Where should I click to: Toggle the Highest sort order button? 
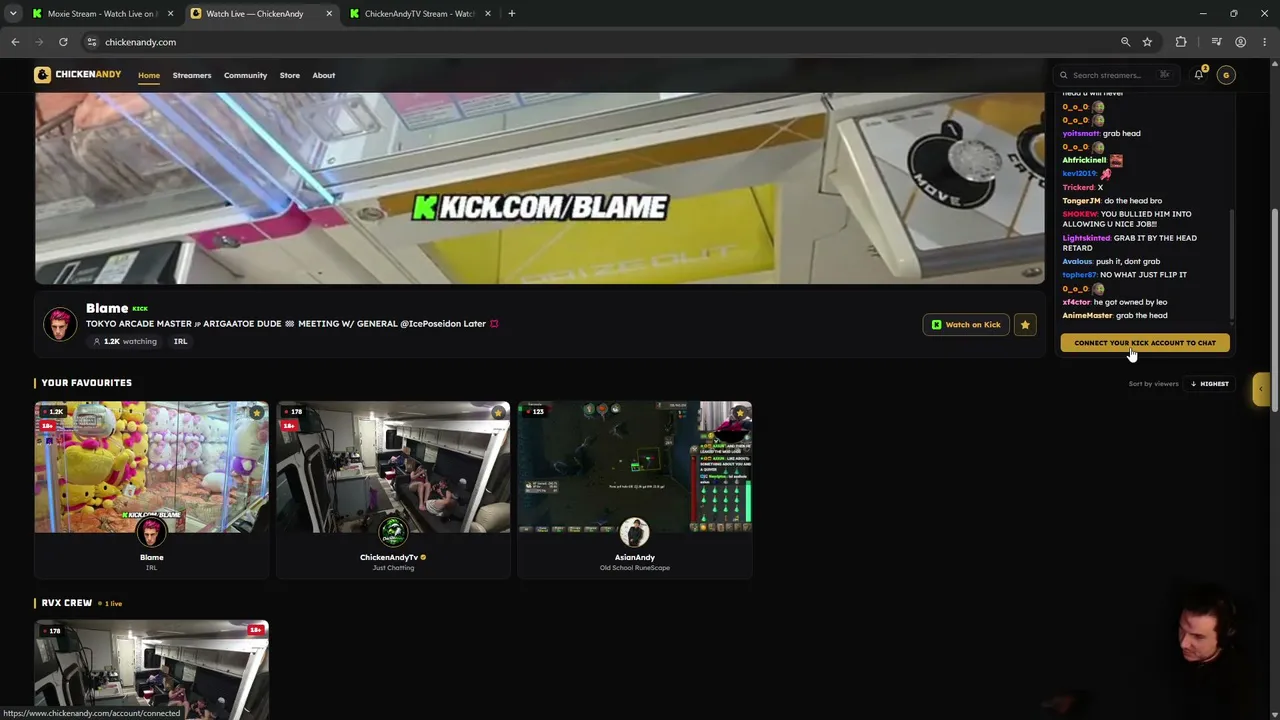(x=1210, y=384)
